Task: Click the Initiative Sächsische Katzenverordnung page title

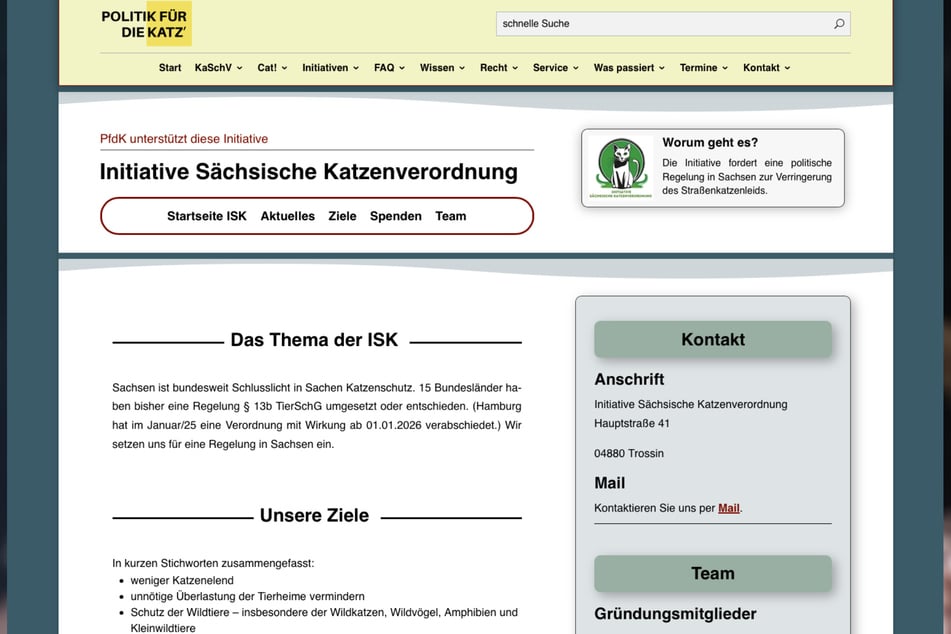Action: [309, 172]
